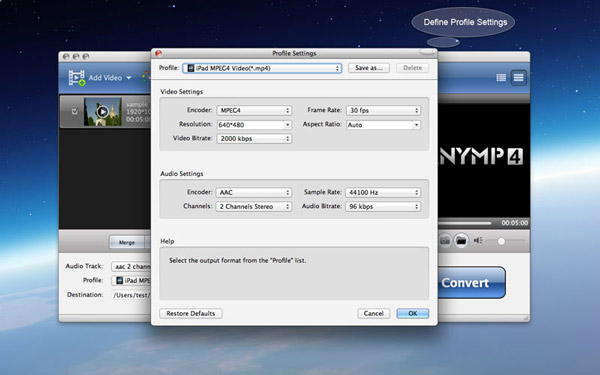Click the Cancel button
600x375 pixels.
(x=373, y=313)
